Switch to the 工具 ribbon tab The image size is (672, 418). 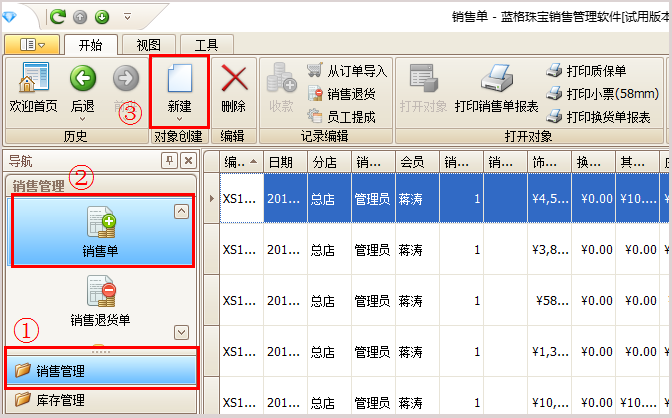(207, 45)
